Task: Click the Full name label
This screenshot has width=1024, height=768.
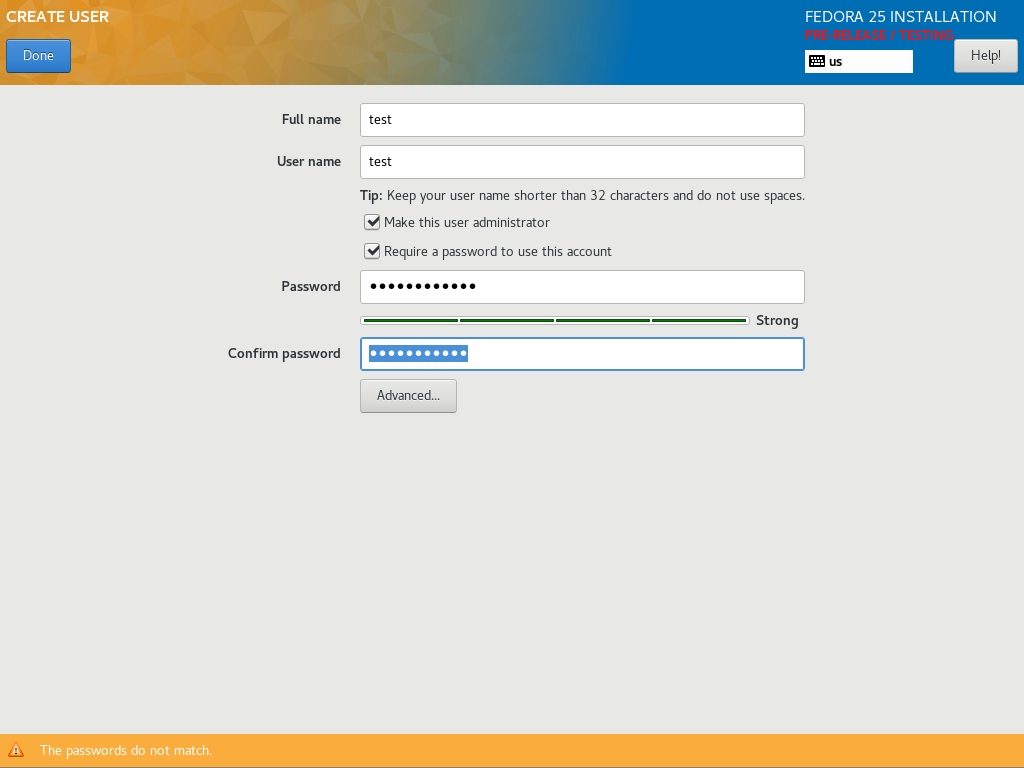Action: pyautogui.click(x=311, y=120)
